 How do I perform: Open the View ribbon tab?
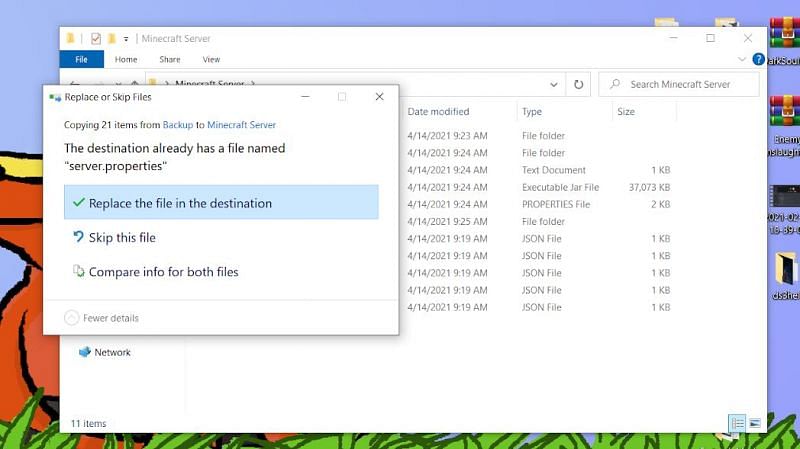point(211,60)
